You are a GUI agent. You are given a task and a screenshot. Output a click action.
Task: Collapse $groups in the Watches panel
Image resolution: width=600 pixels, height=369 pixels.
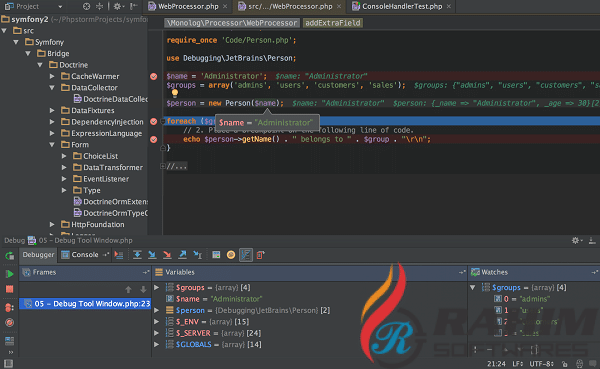(x=473, y=287)
